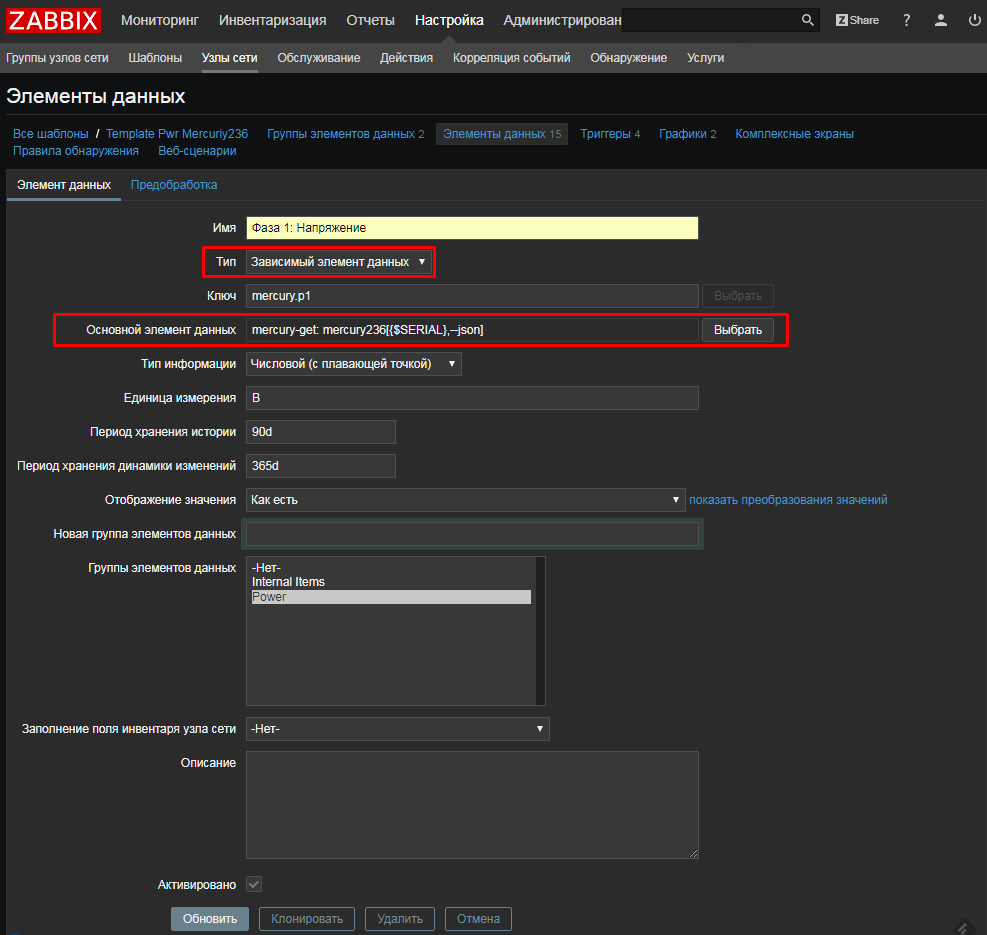987x935 pixels.
Task: Click the Клонировать button
Action: tap(307, 919)
